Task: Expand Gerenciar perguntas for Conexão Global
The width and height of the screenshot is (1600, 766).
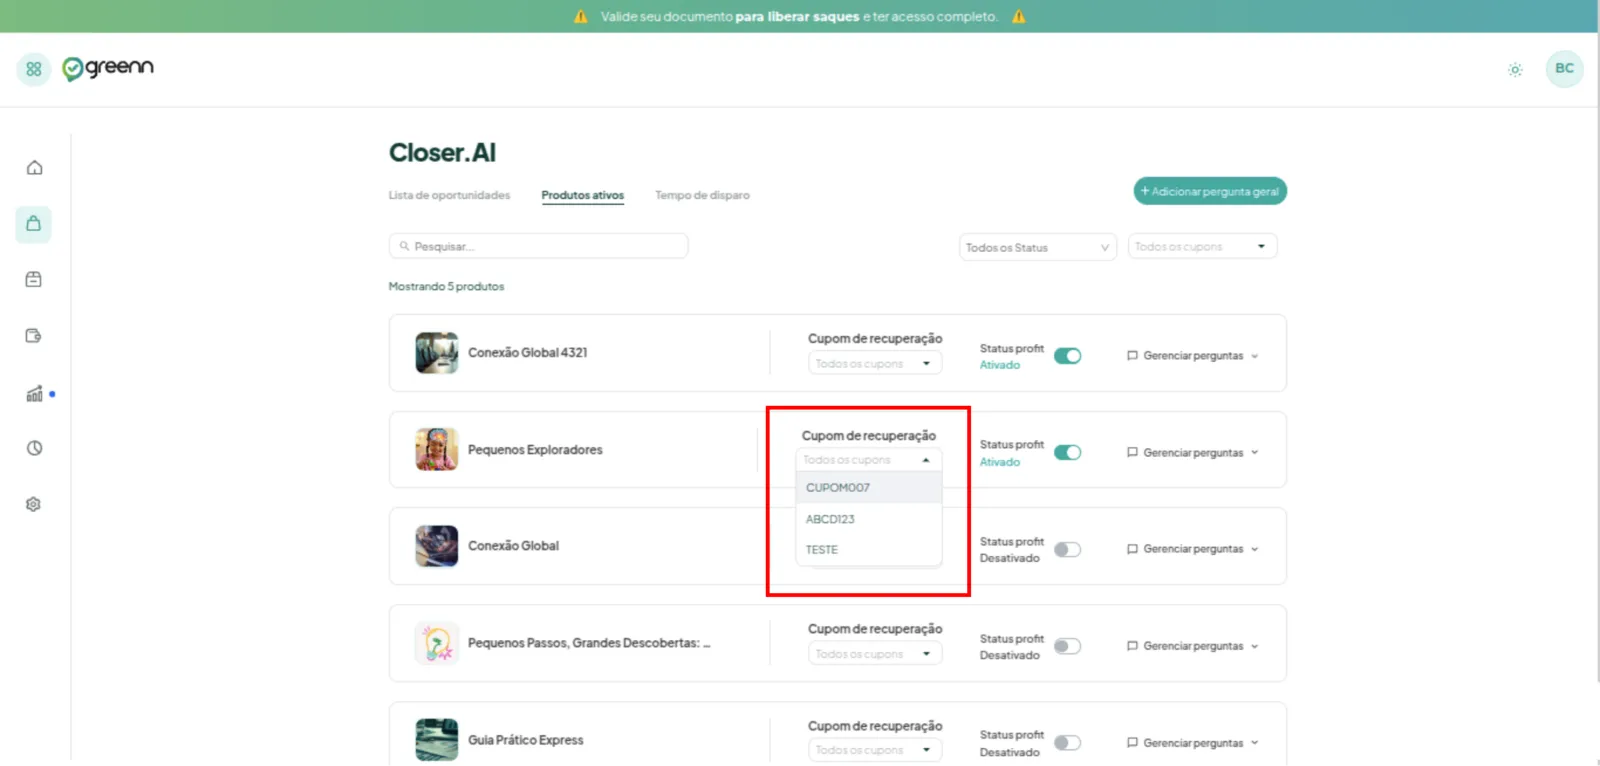Action: pos(1193,549)
